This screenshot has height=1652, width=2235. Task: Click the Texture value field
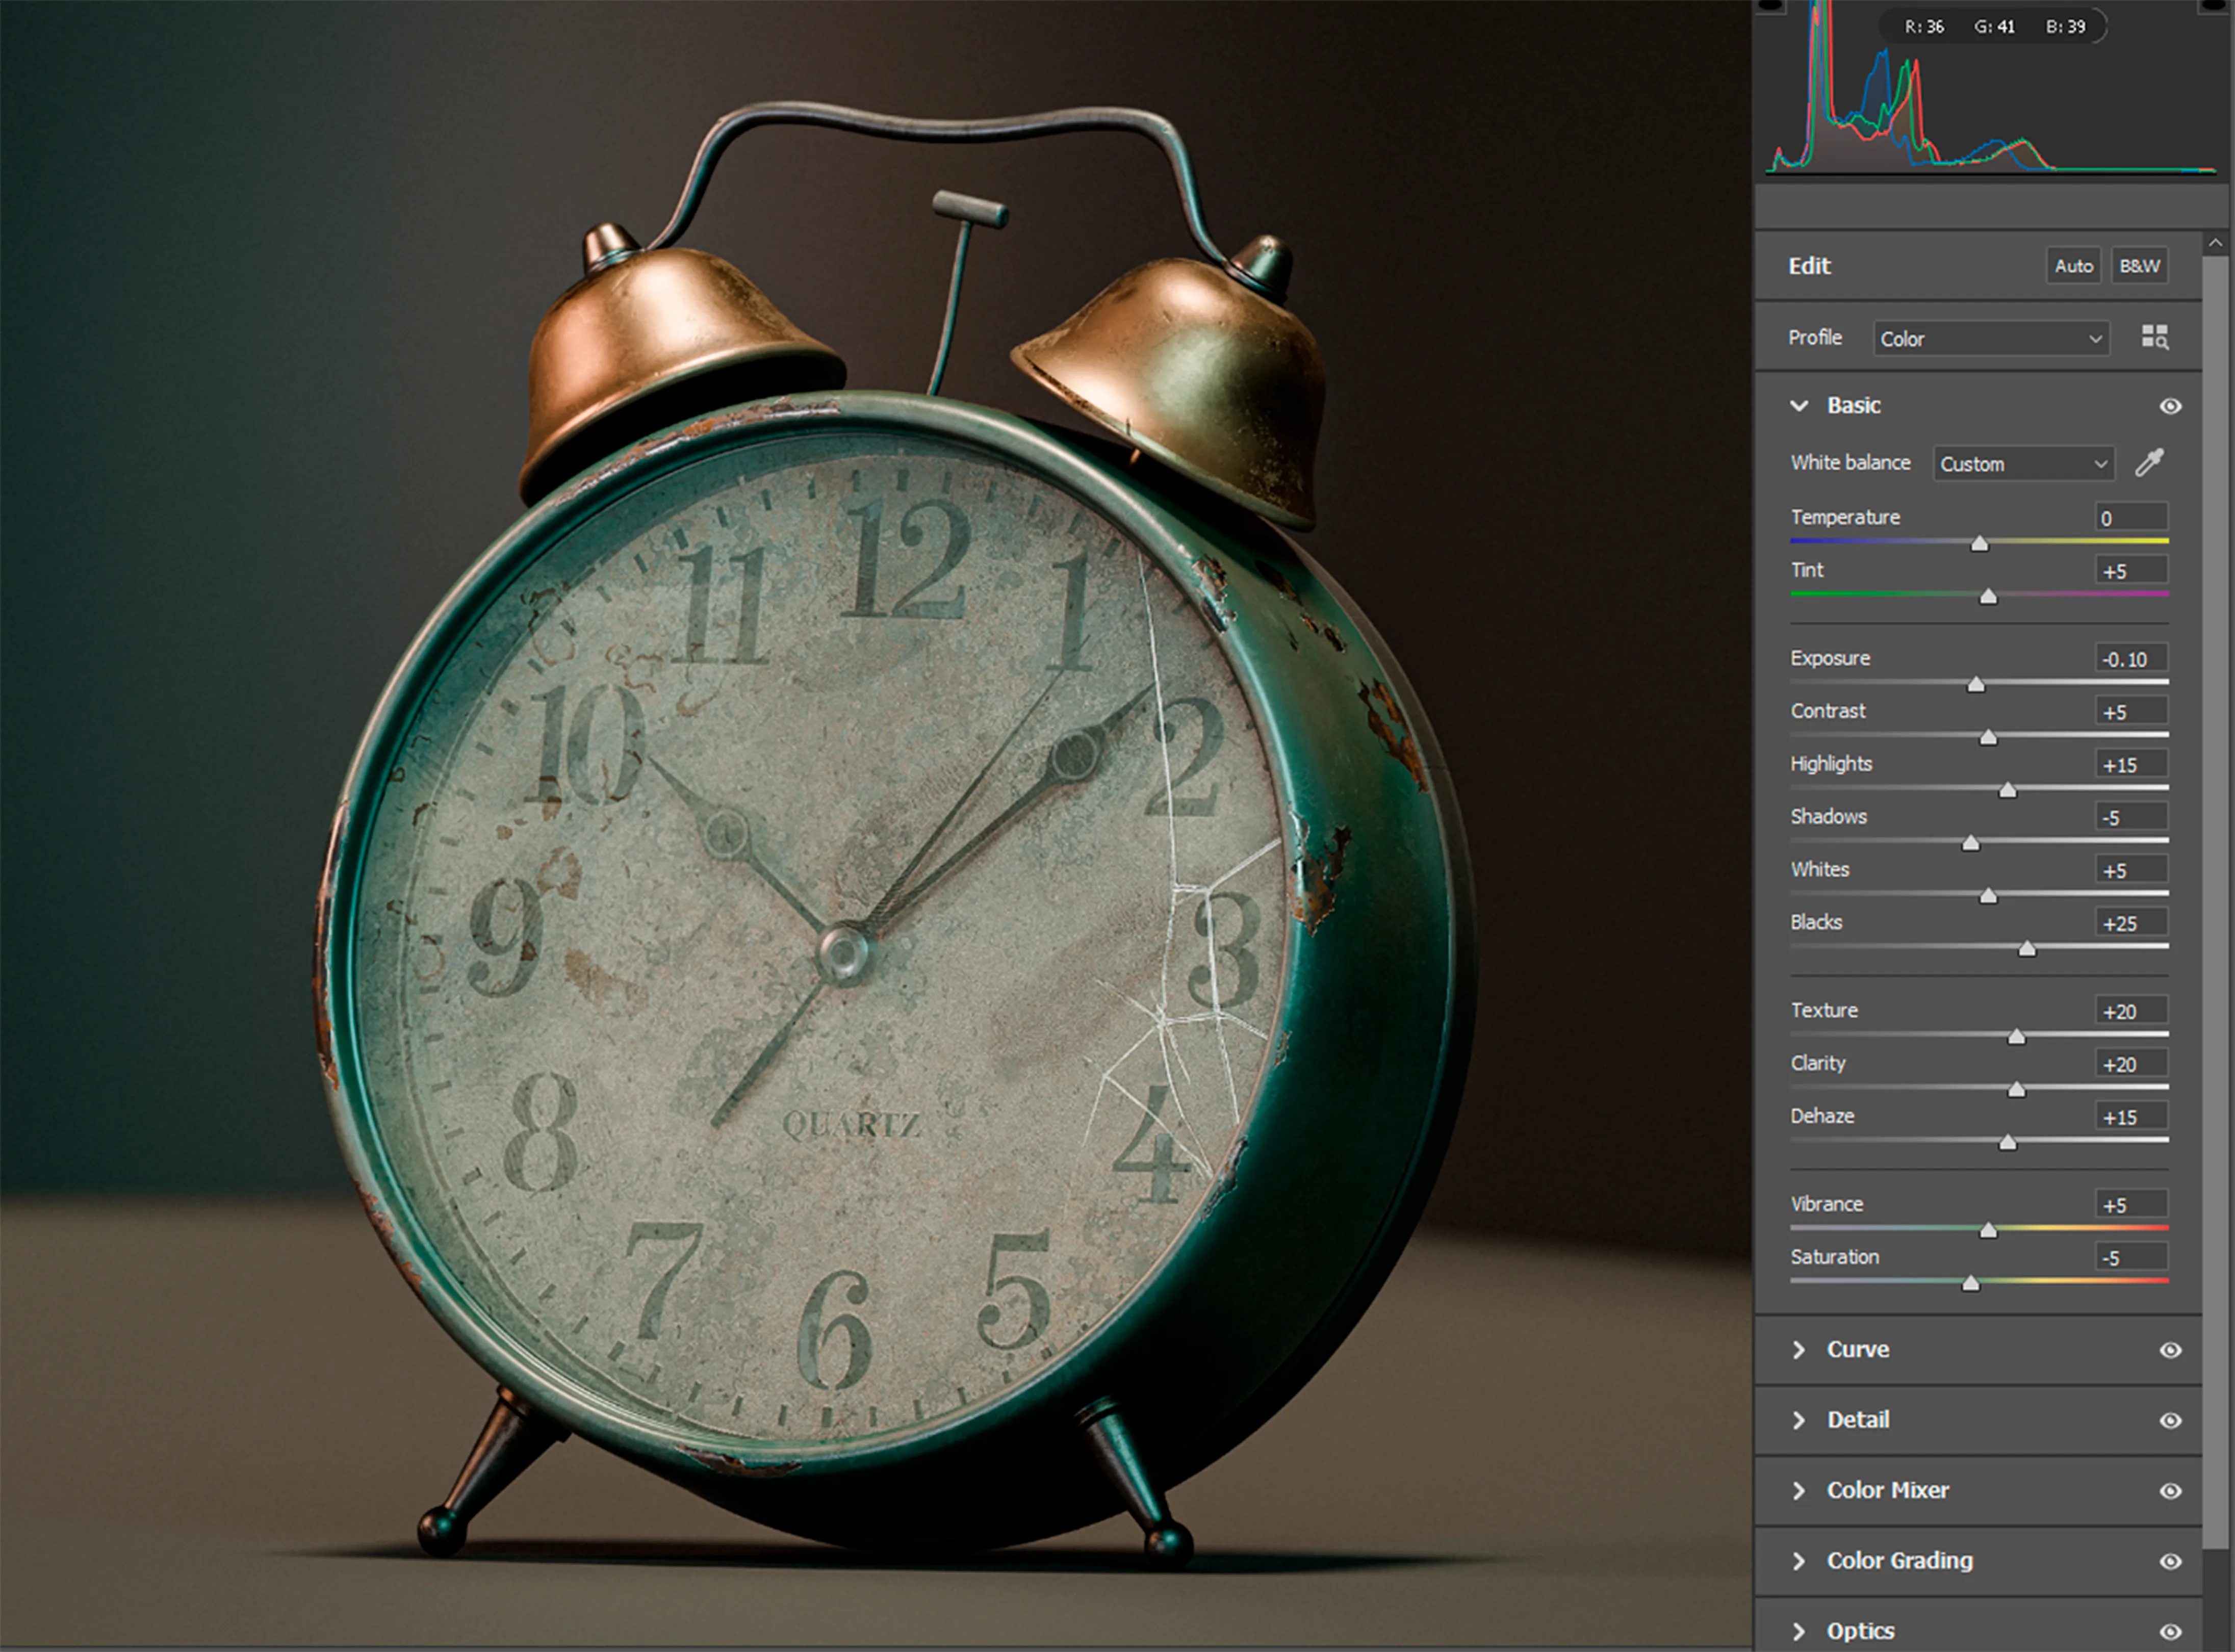(2132, 1011)
